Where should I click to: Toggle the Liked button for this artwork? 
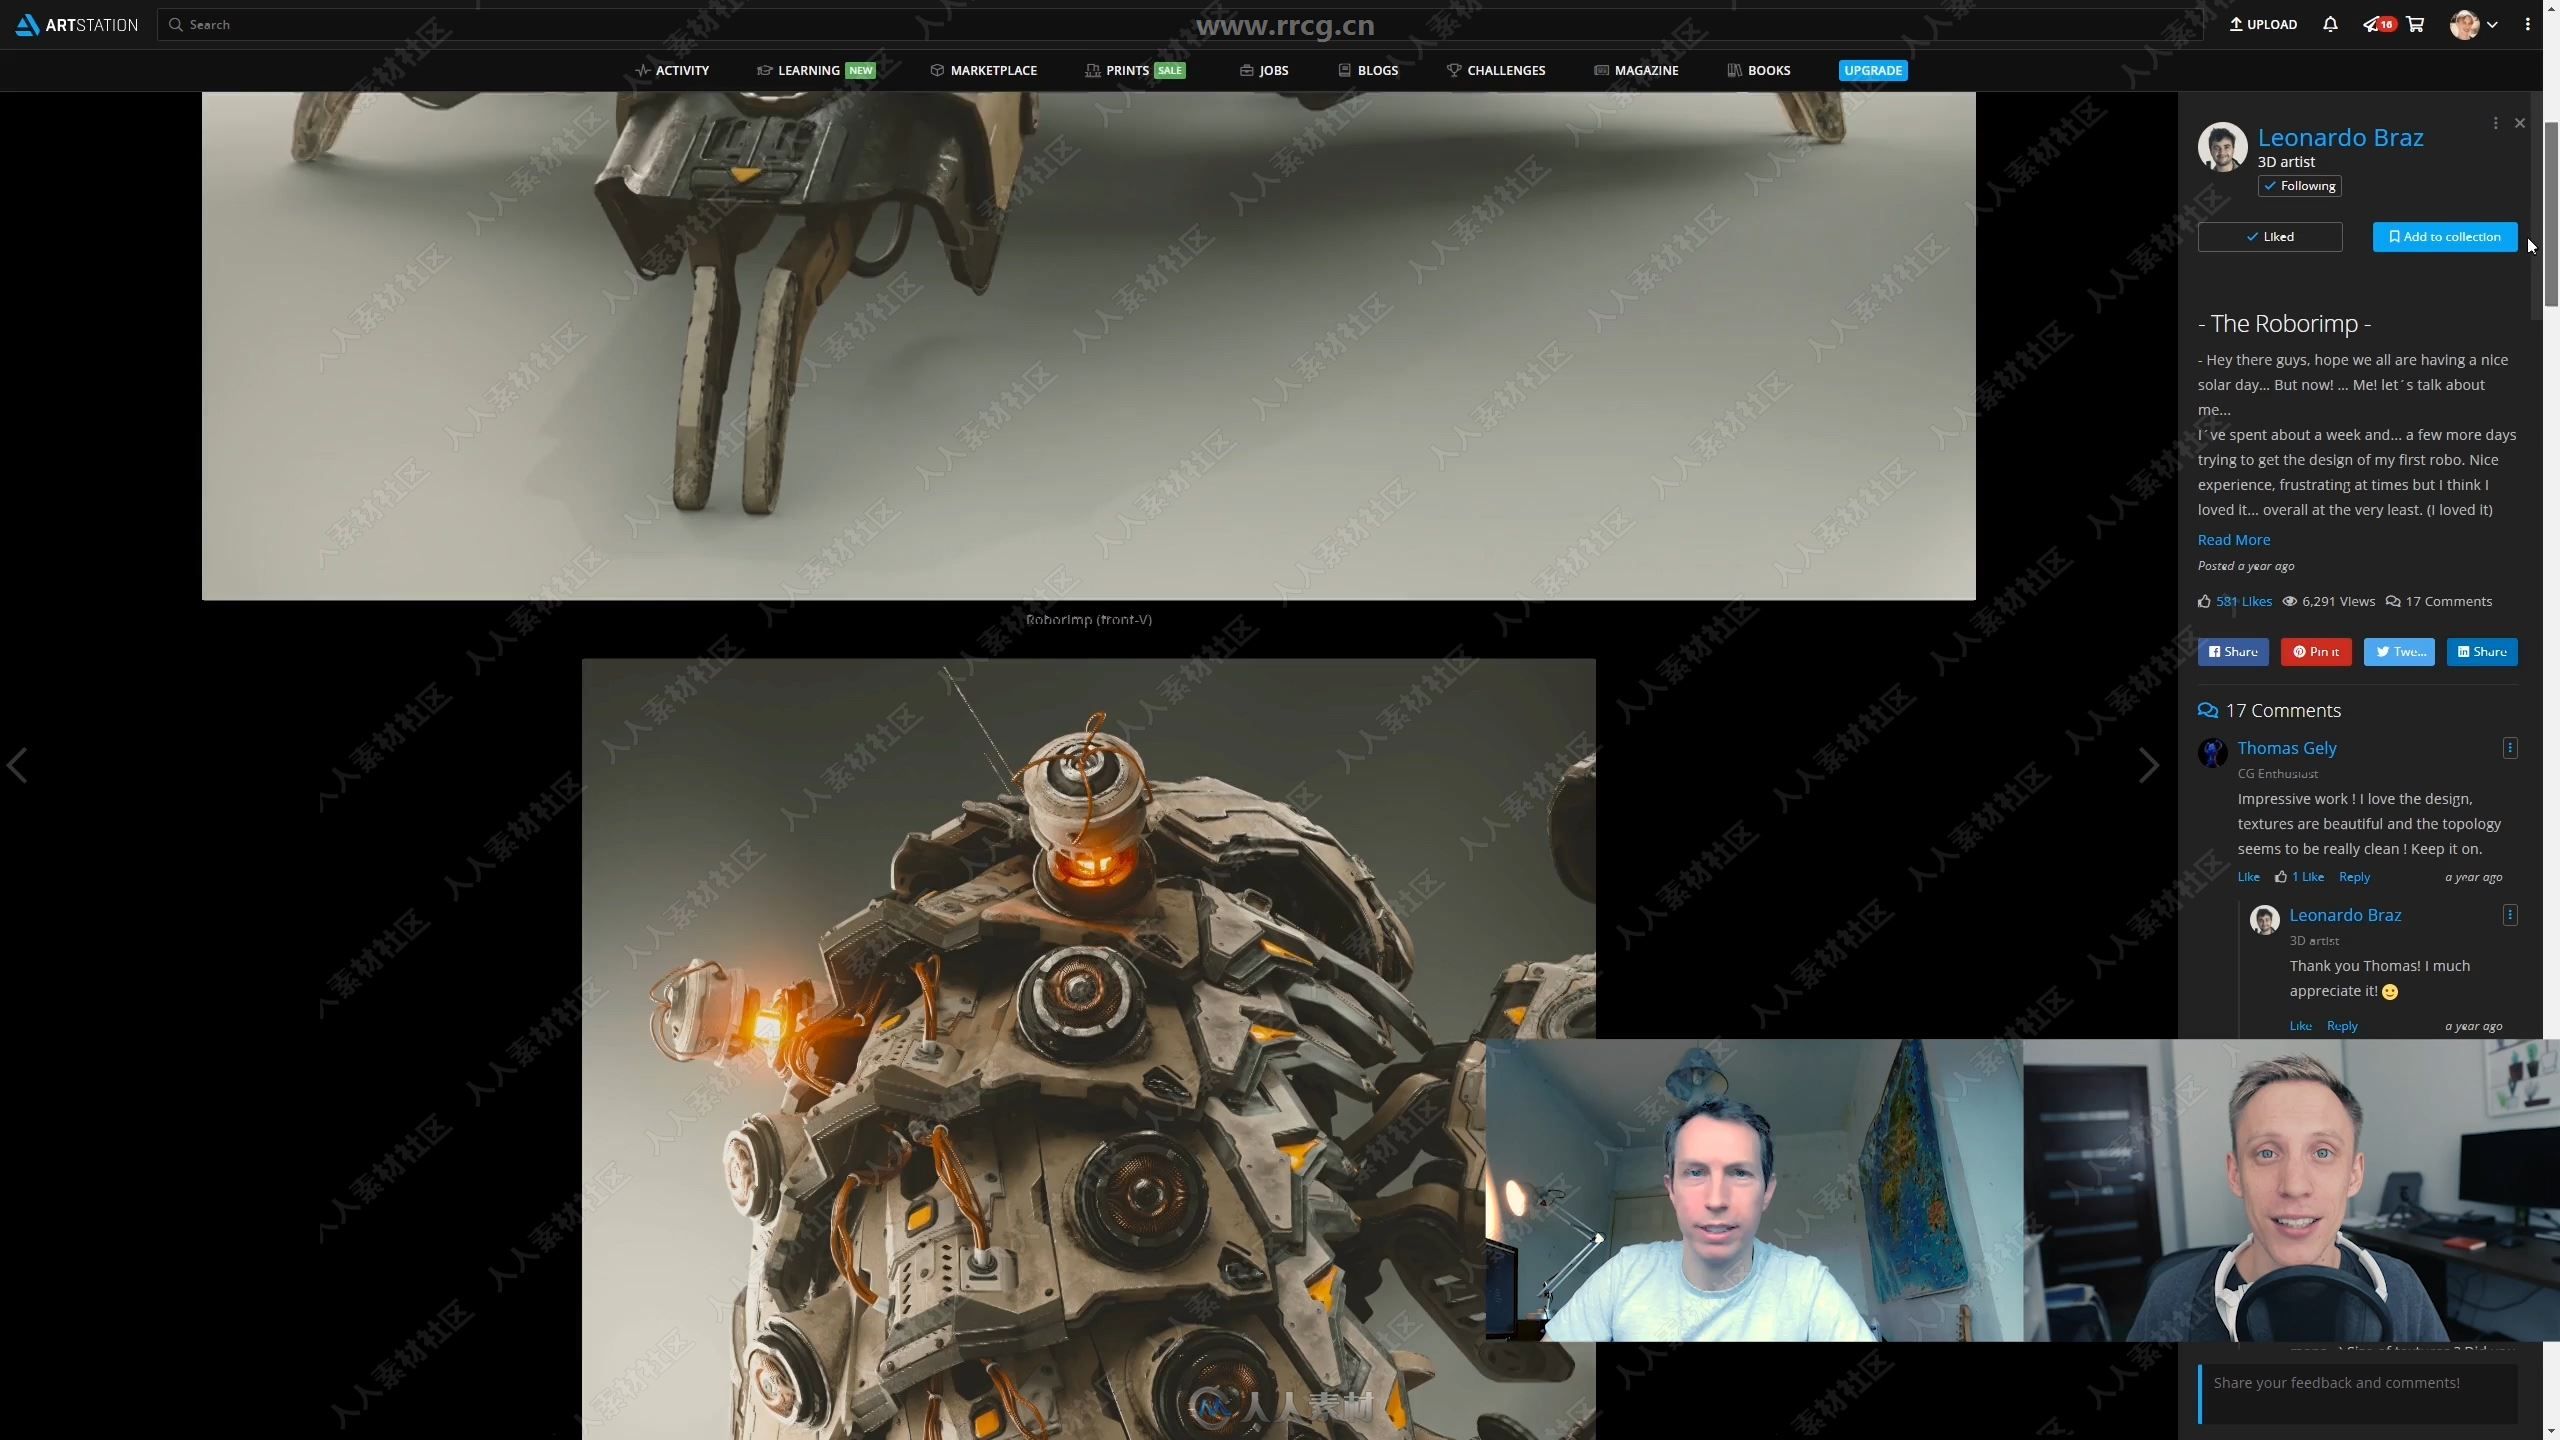click(2270, 236)
